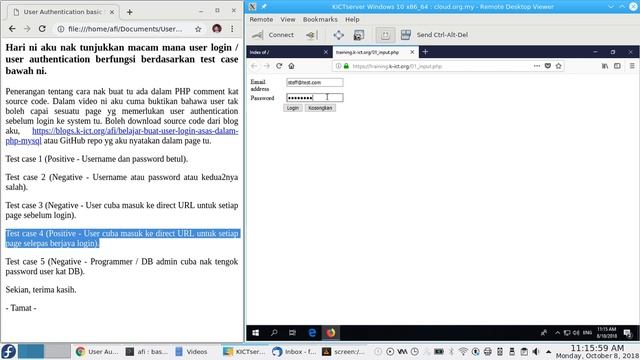Click the Login button

point(293,108)
